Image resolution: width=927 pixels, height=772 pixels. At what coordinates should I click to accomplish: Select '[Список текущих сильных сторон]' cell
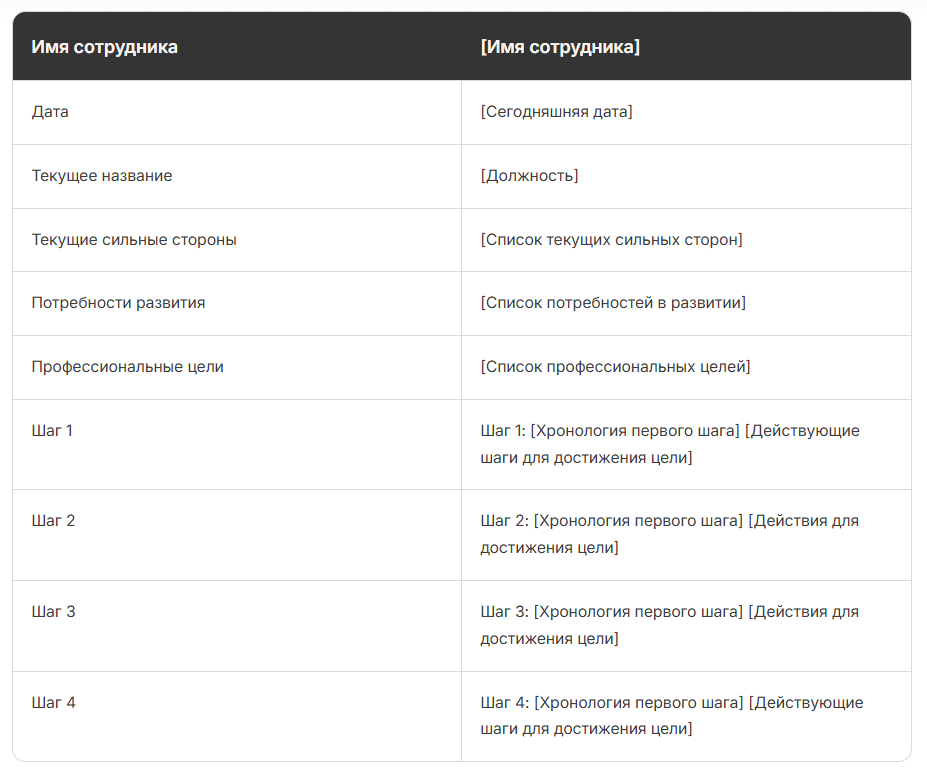pyautogui.click(x=611, y=240)
